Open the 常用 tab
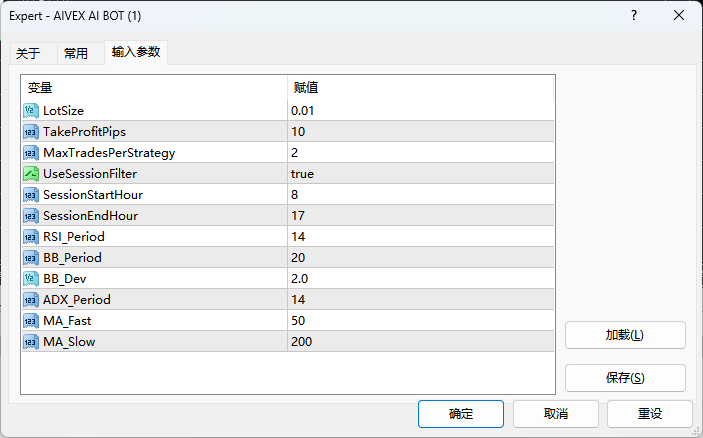703x438 pixels. pyautogui.click(x=76, y=53)
